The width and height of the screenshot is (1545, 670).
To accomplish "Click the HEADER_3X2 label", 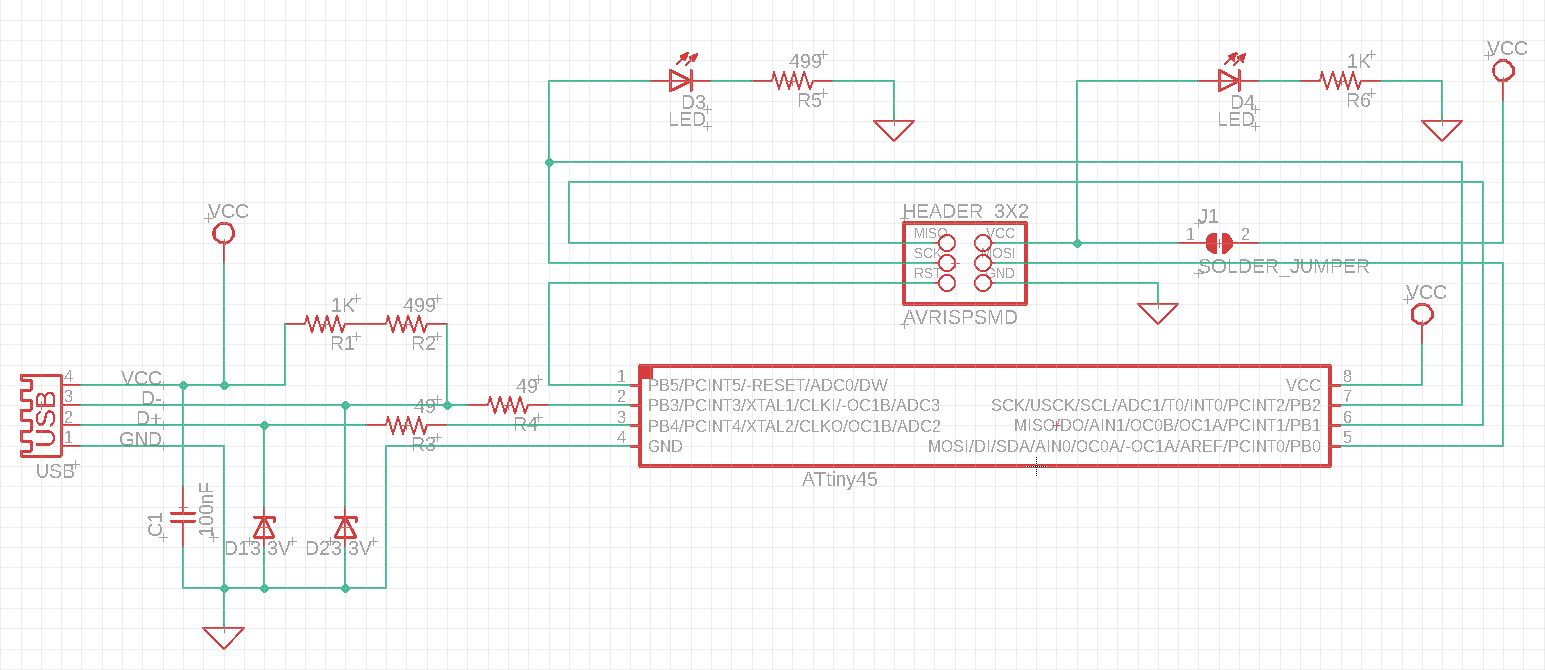I will 965,211.
